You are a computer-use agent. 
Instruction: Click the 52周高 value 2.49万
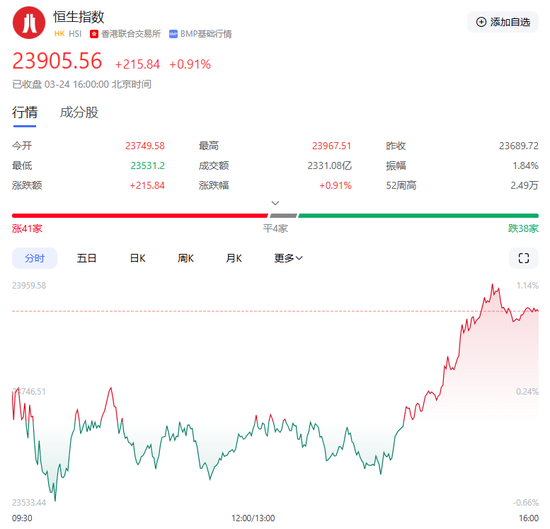[x=524, y=185]
